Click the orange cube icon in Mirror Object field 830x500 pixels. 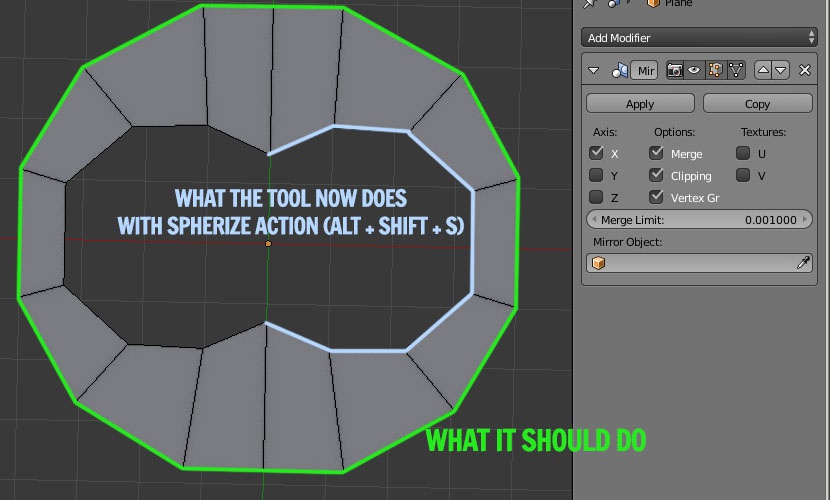pos(598,263)
